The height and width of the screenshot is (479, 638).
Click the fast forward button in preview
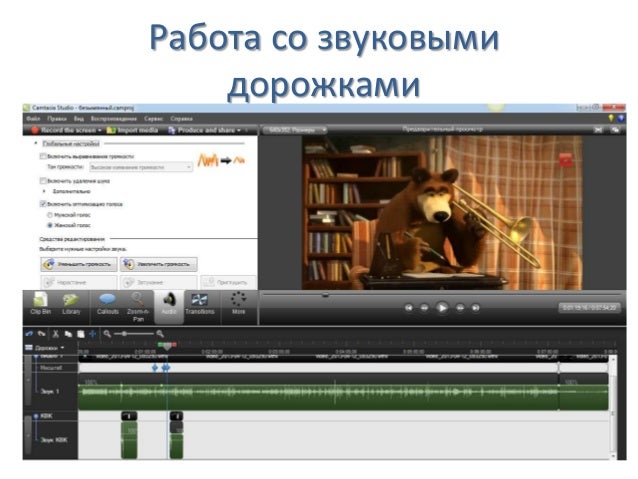(x=460, y=308)
